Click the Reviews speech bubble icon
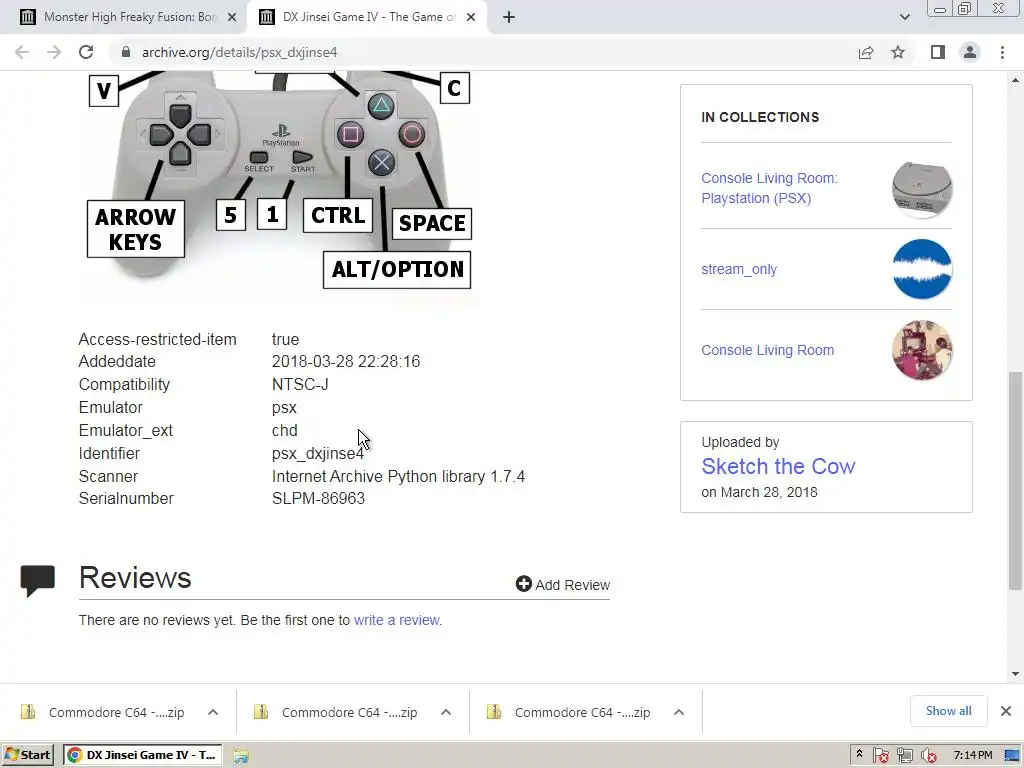The height and width of the screenshot is (768, 1024). pos(37,580)
